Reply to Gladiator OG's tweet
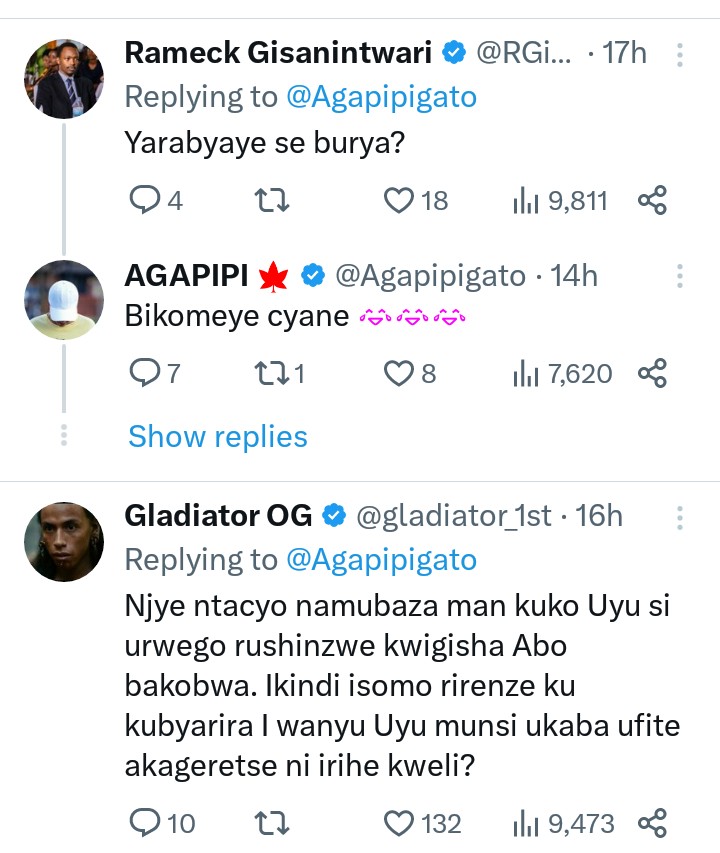This screenshot has width=720, height=853. click(x=146, y=823)
